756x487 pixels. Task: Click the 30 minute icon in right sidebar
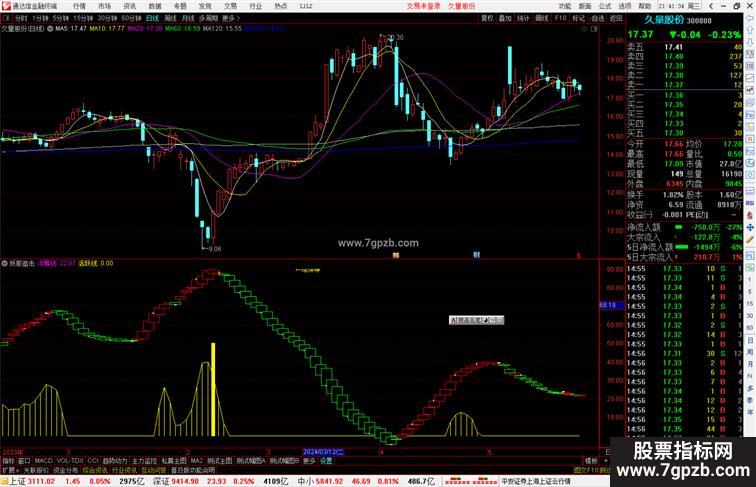click(750, 316)
